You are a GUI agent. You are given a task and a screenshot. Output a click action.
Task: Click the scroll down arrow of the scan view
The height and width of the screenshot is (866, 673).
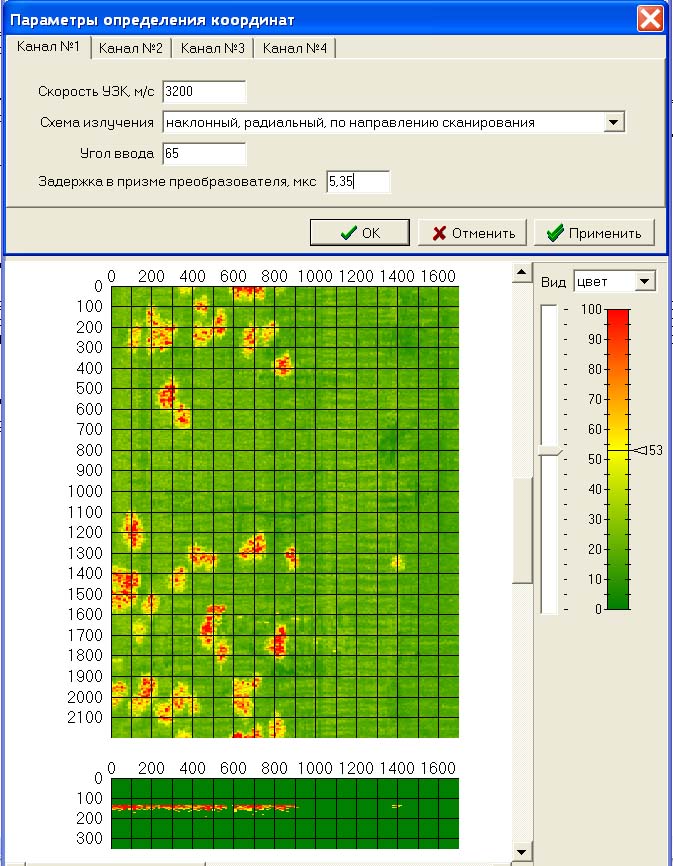(x=522, y=851)
